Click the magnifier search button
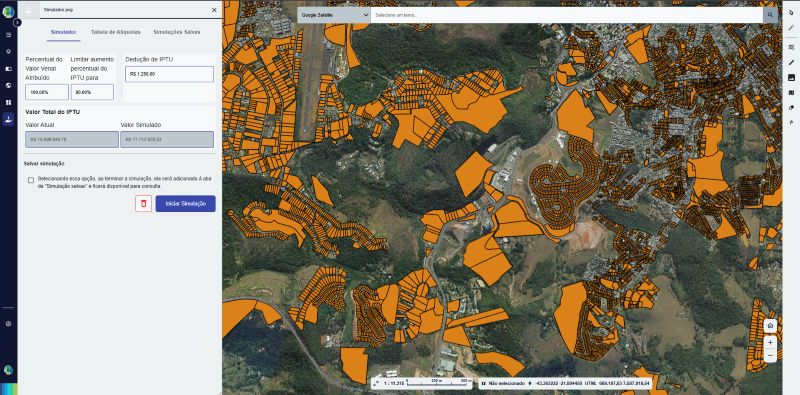Viewport: 800px width, 395px height. 770,15
